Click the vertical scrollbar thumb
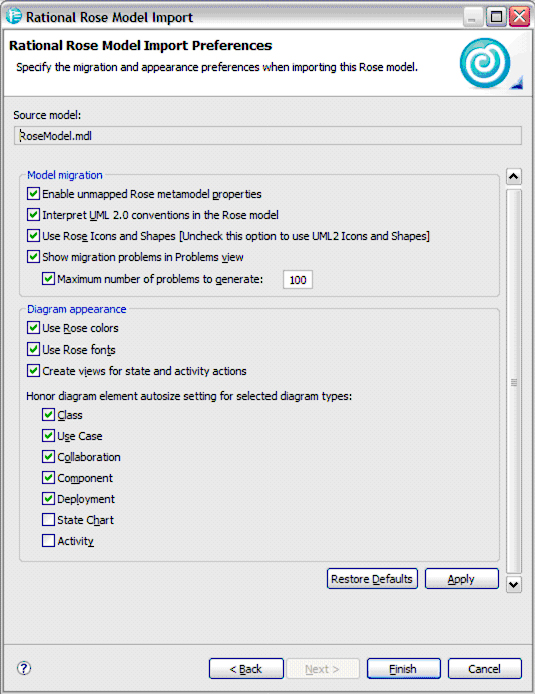535x694 pixels. 513,382
